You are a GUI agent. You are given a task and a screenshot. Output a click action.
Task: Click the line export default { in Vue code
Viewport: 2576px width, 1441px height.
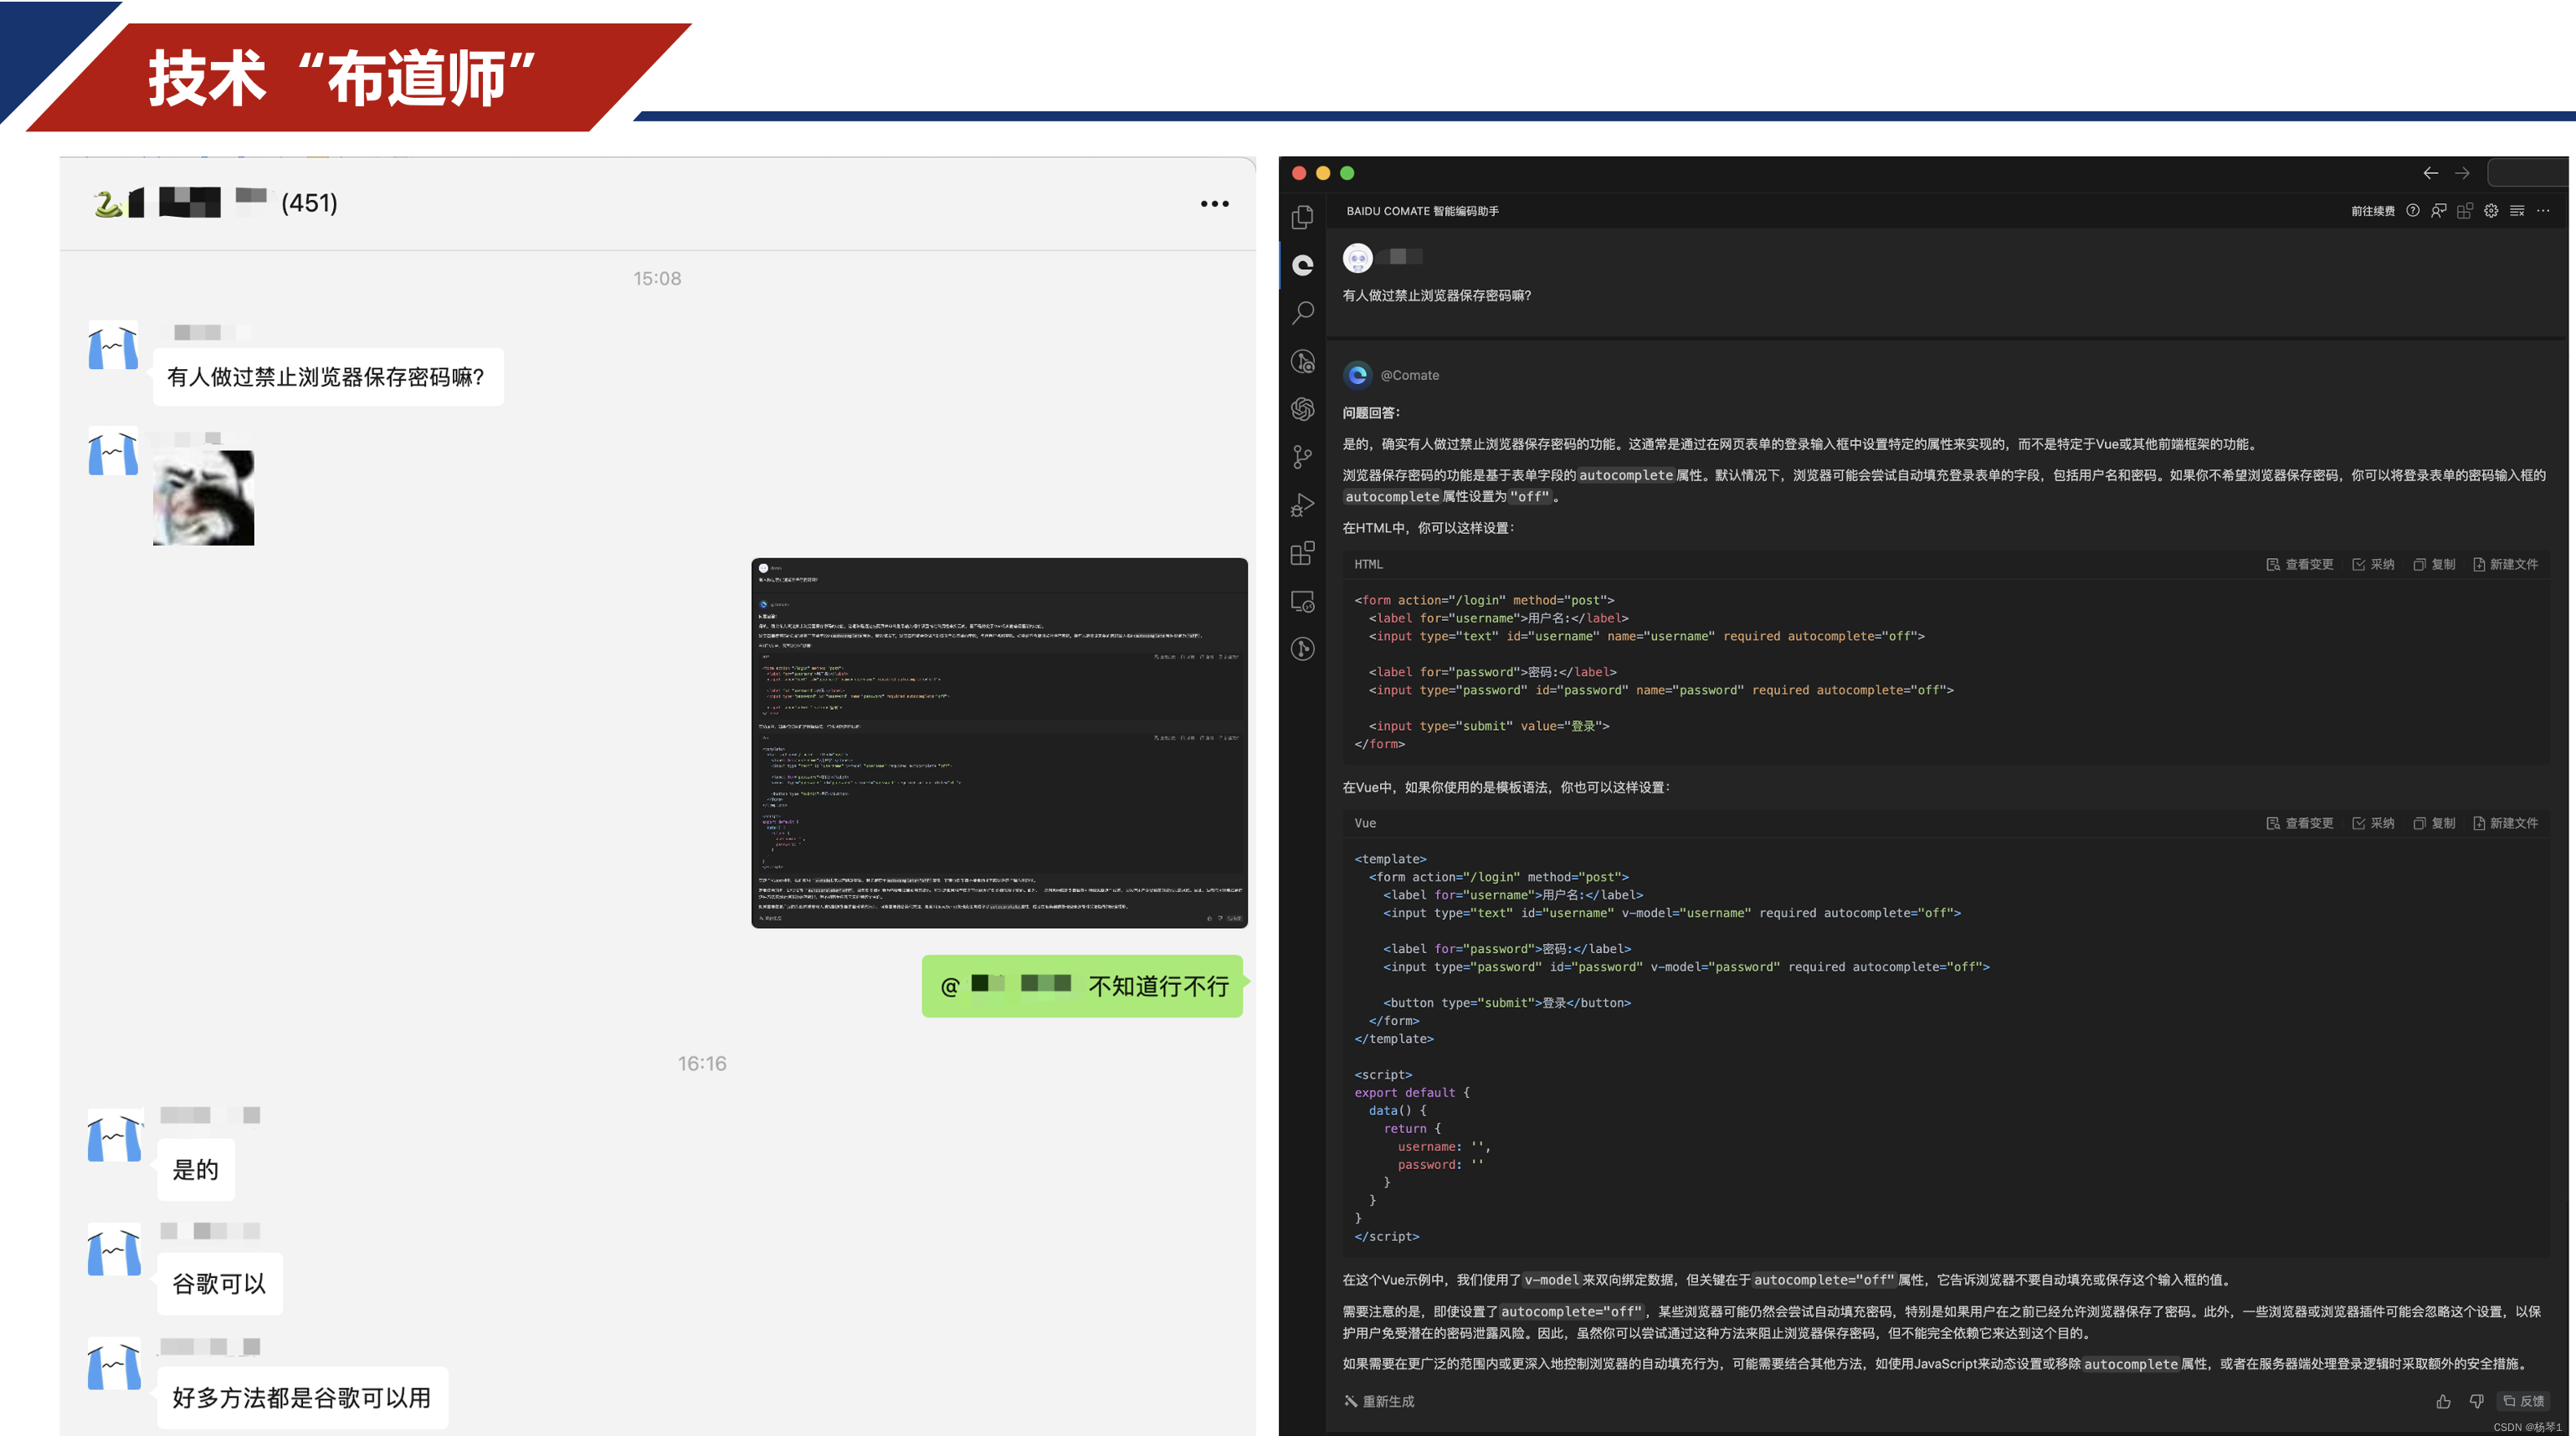[1412, 1093]
